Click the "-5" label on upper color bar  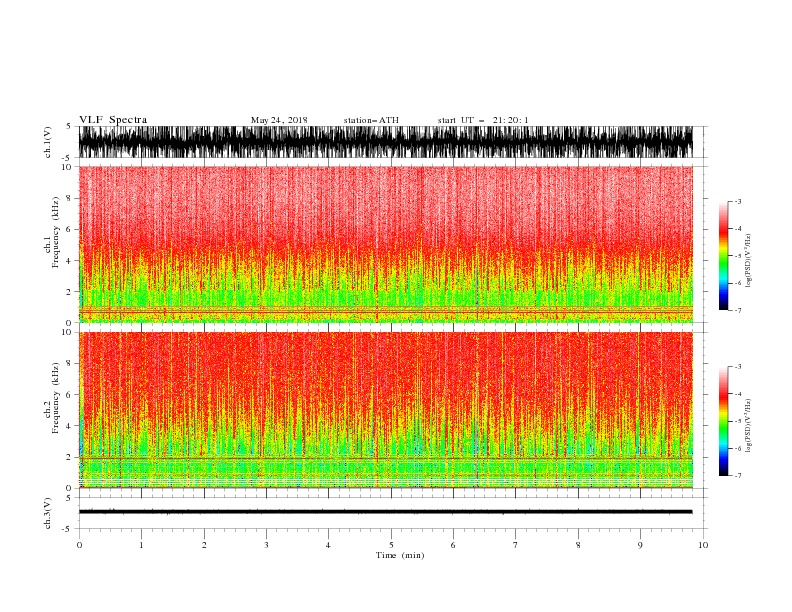[x=737, y=256]
